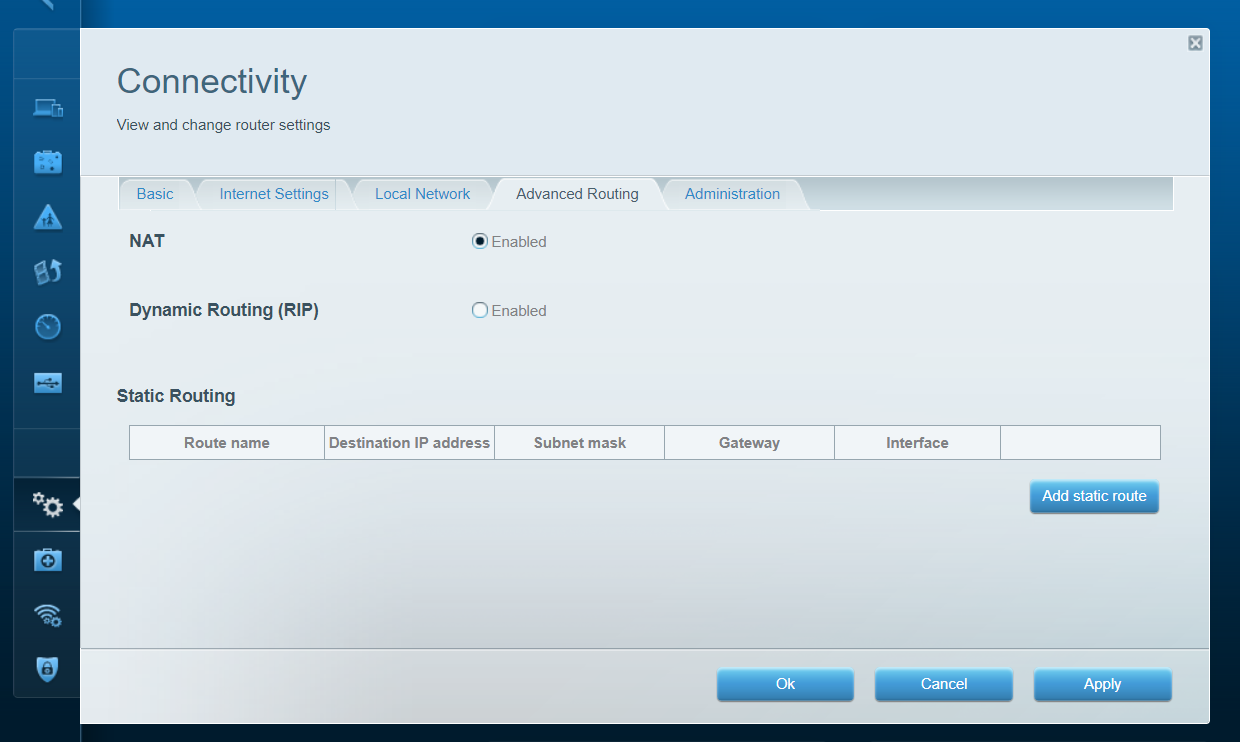Close the Connectivity dialog
This screenshot has width=1240, height=742.
click(x=1195, y=43)
